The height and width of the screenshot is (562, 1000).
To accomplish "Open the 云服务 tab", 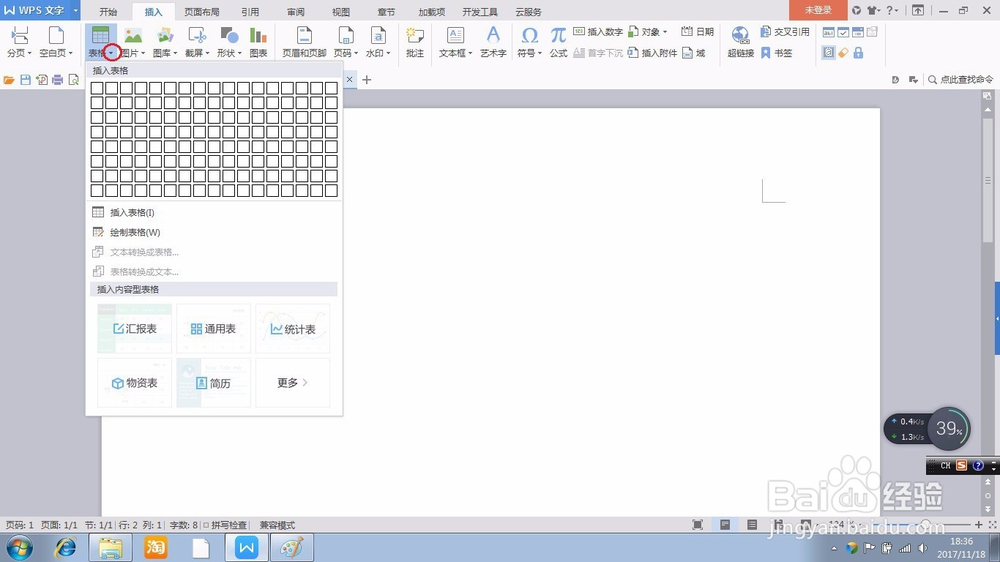I will click(528, 11).
